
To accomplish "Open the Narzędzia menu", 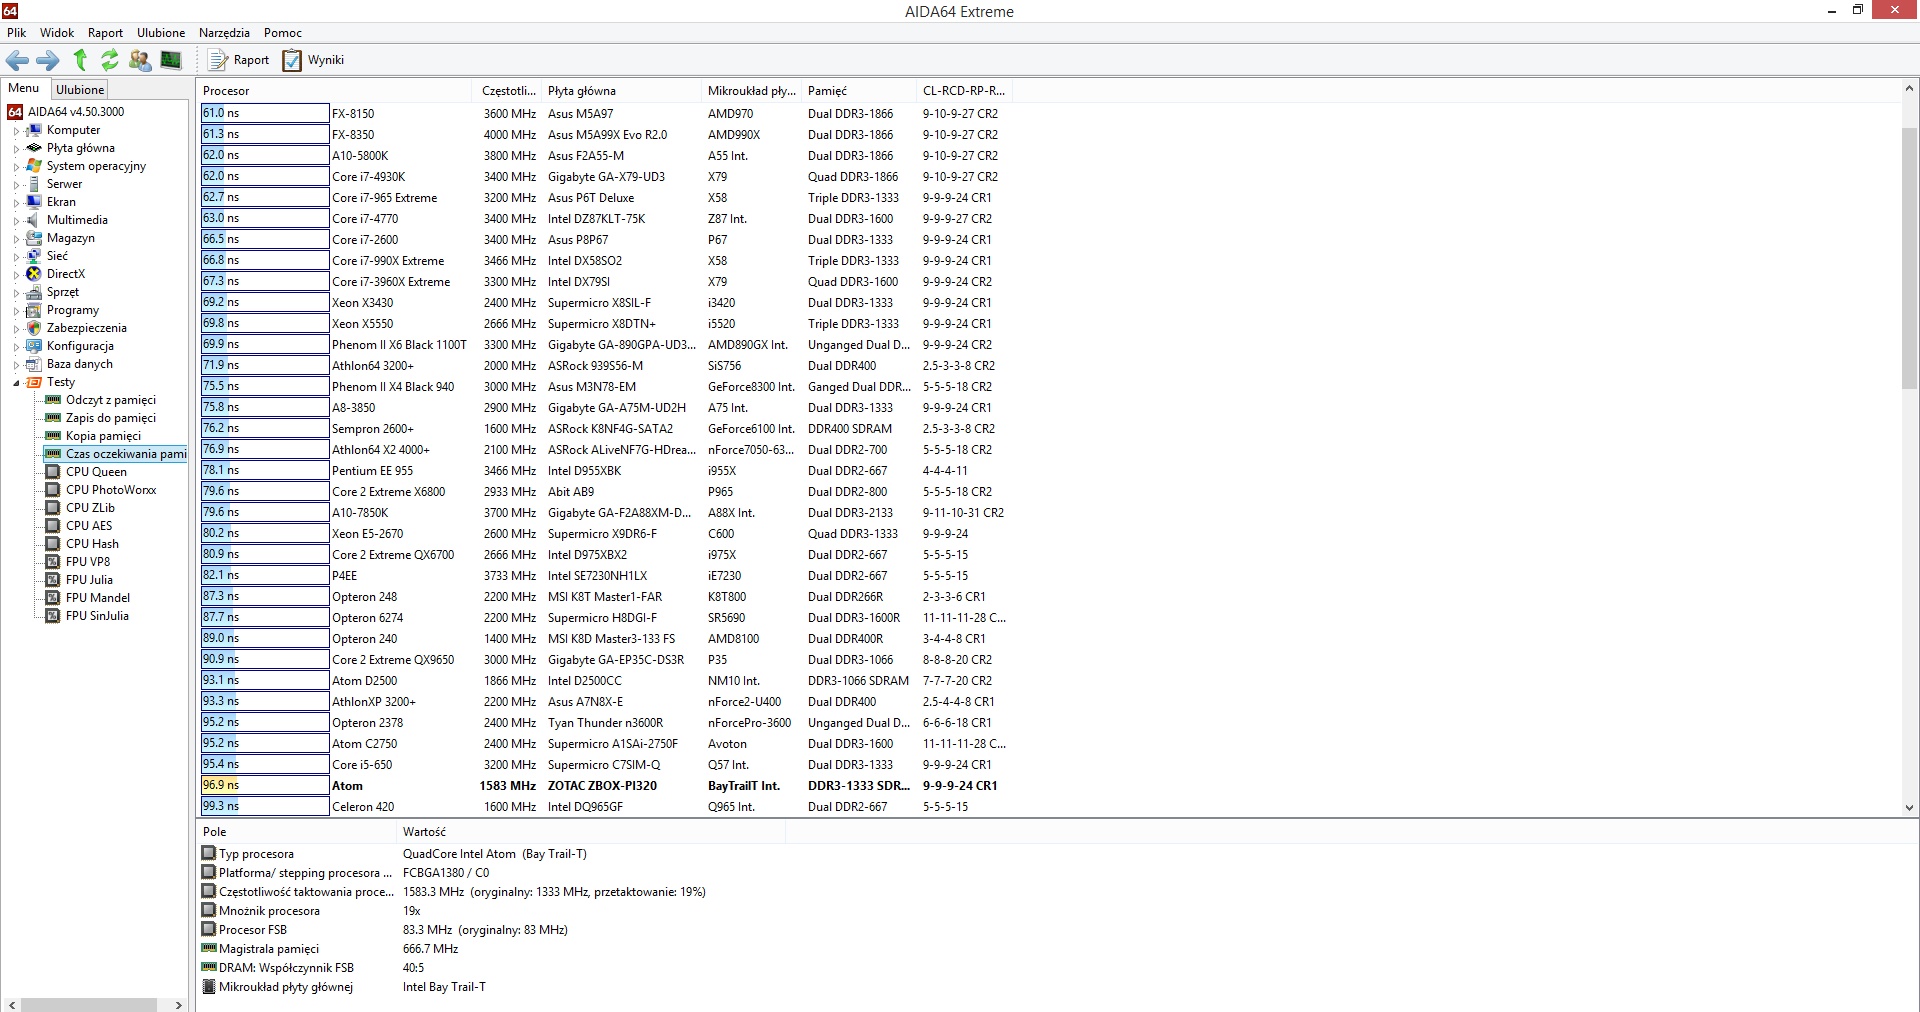I will 224,33.
